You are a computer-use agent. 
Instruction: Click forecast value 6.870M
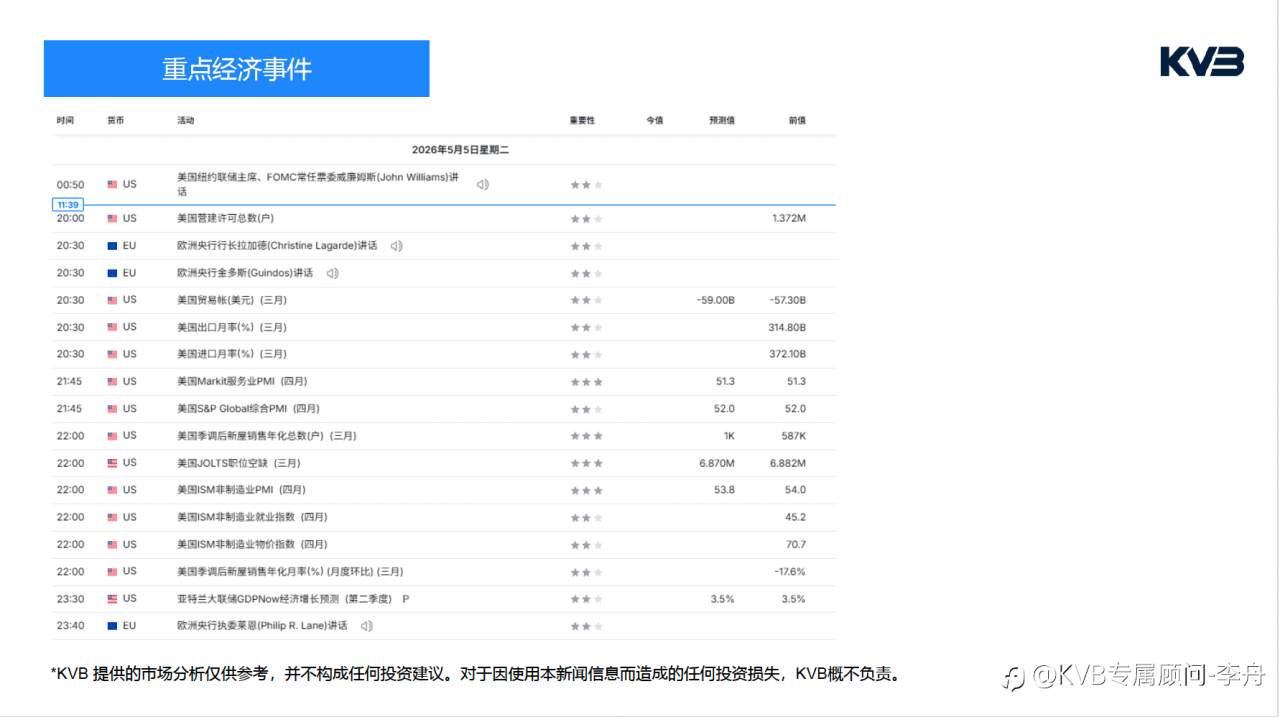pyautogui.click(x=717, y=463)
